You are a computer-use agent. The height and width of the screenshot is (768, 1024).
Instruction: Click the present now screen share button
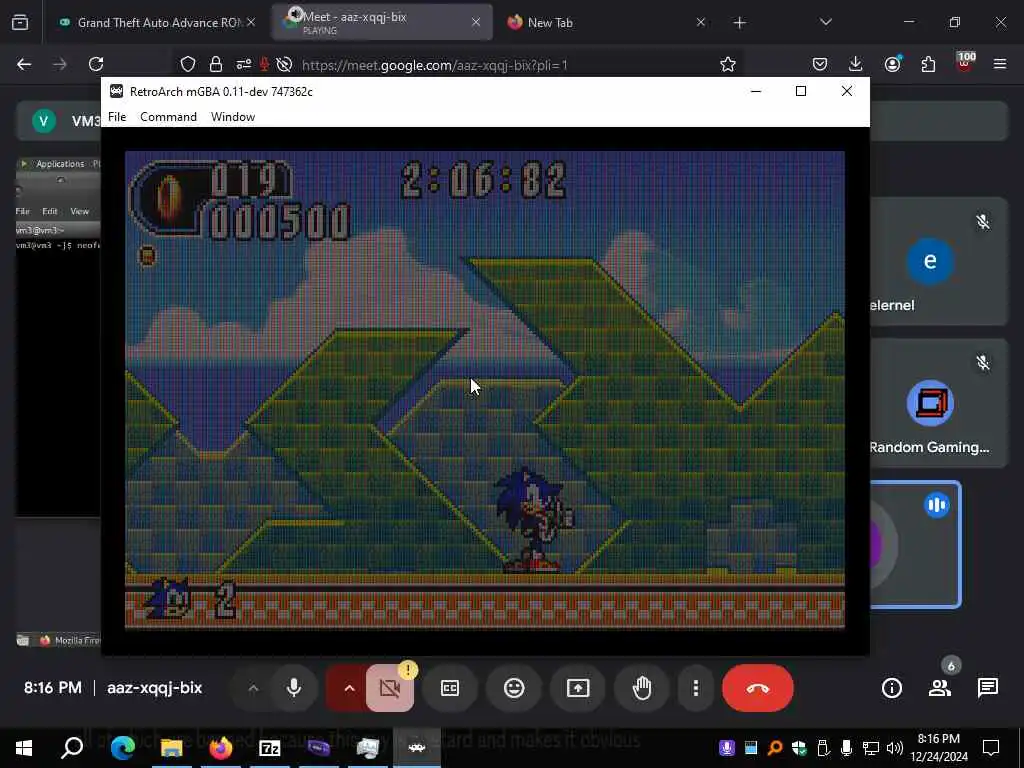(x=578, y=688)
